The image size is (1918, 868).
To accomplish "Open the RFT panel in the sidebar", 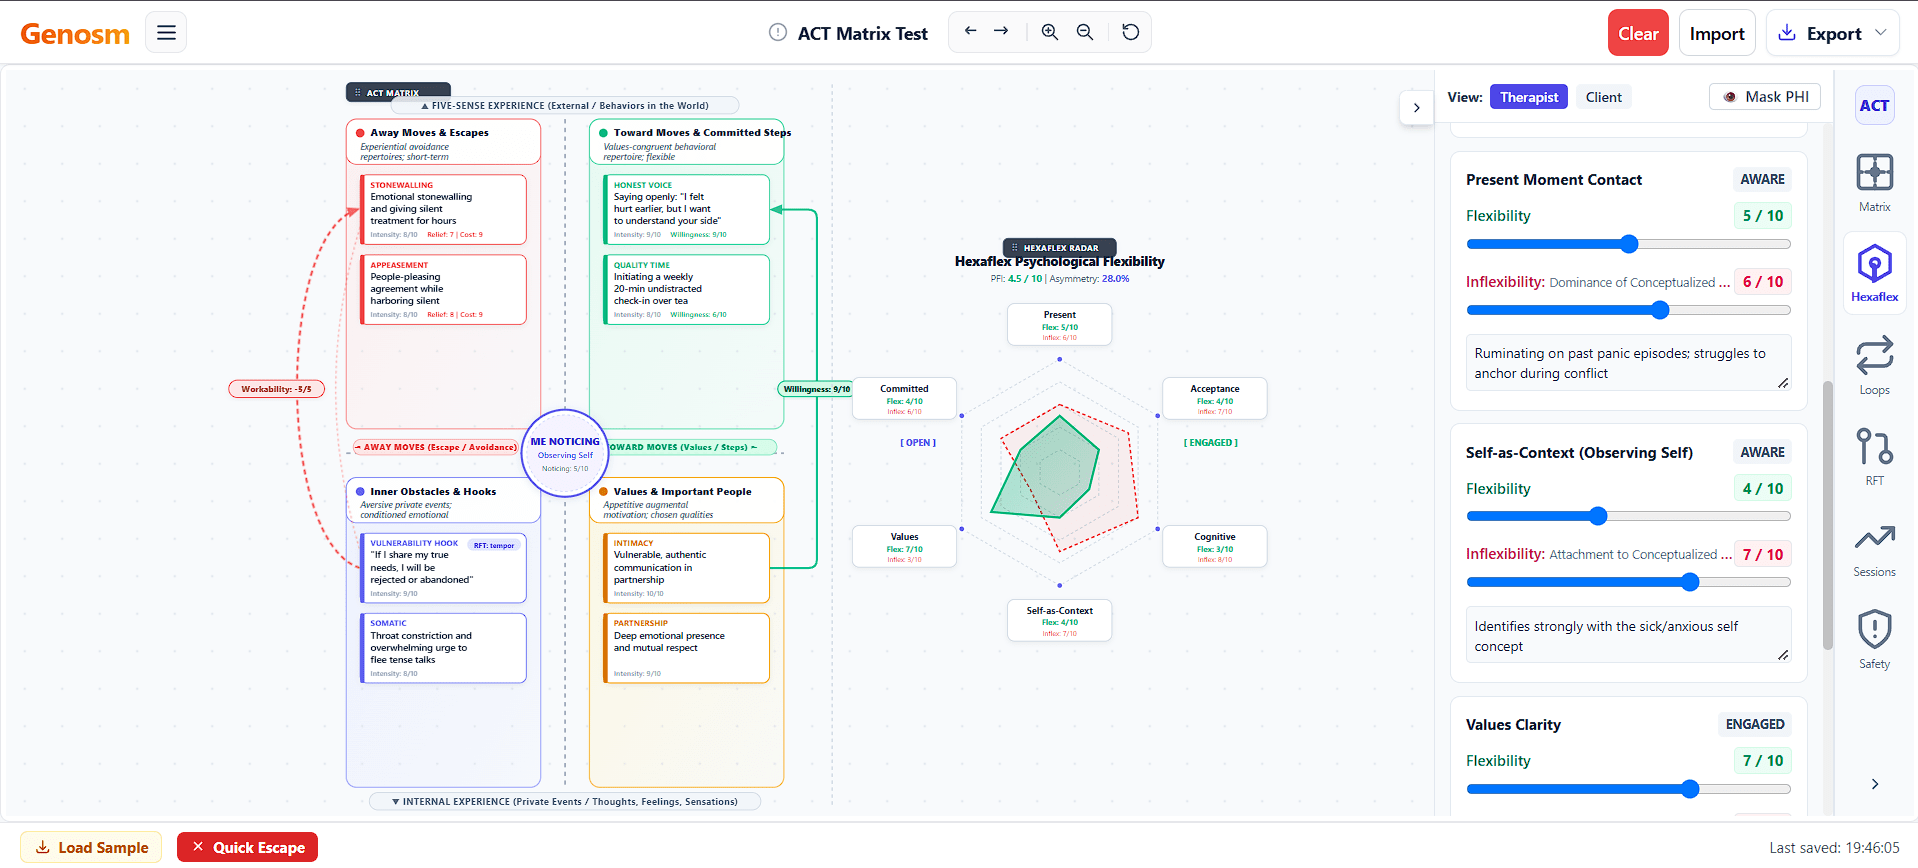I will point(1874,457).
